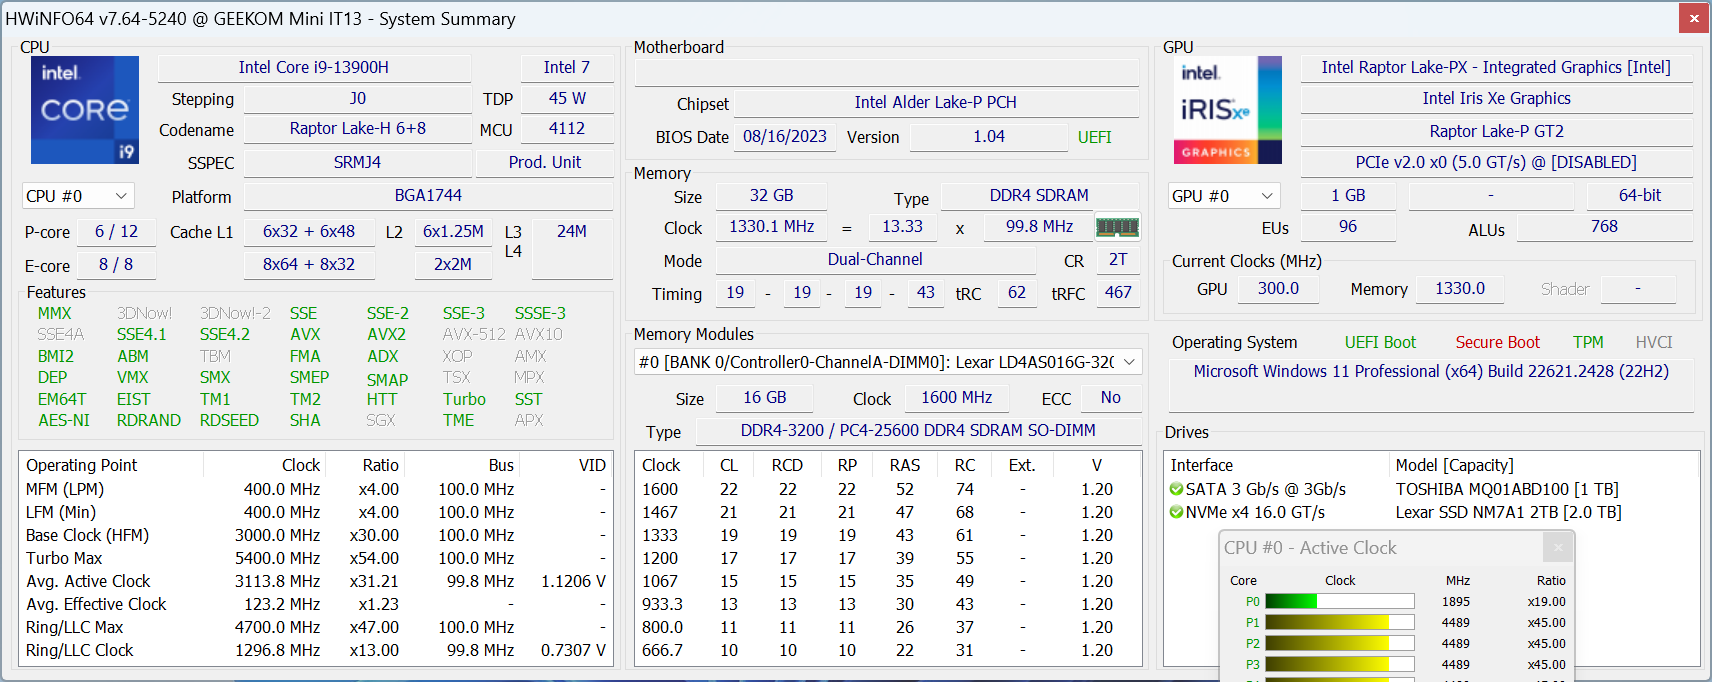This screenshot has height=682, width=1712.
Task: Click the Intel Core i9 logo
Action: point(85,110)
